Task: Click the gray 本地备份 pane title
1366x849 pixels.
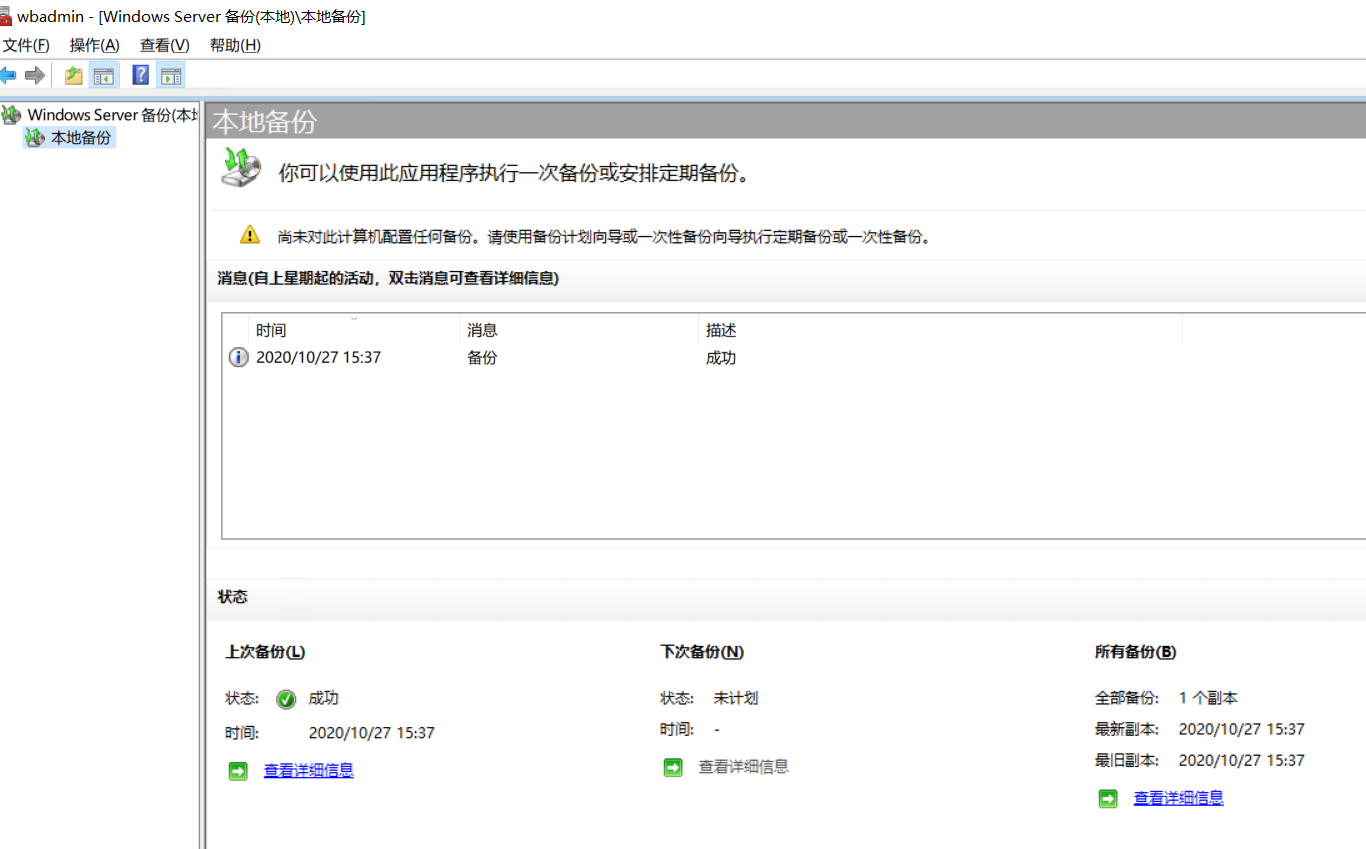Action: 265,122
